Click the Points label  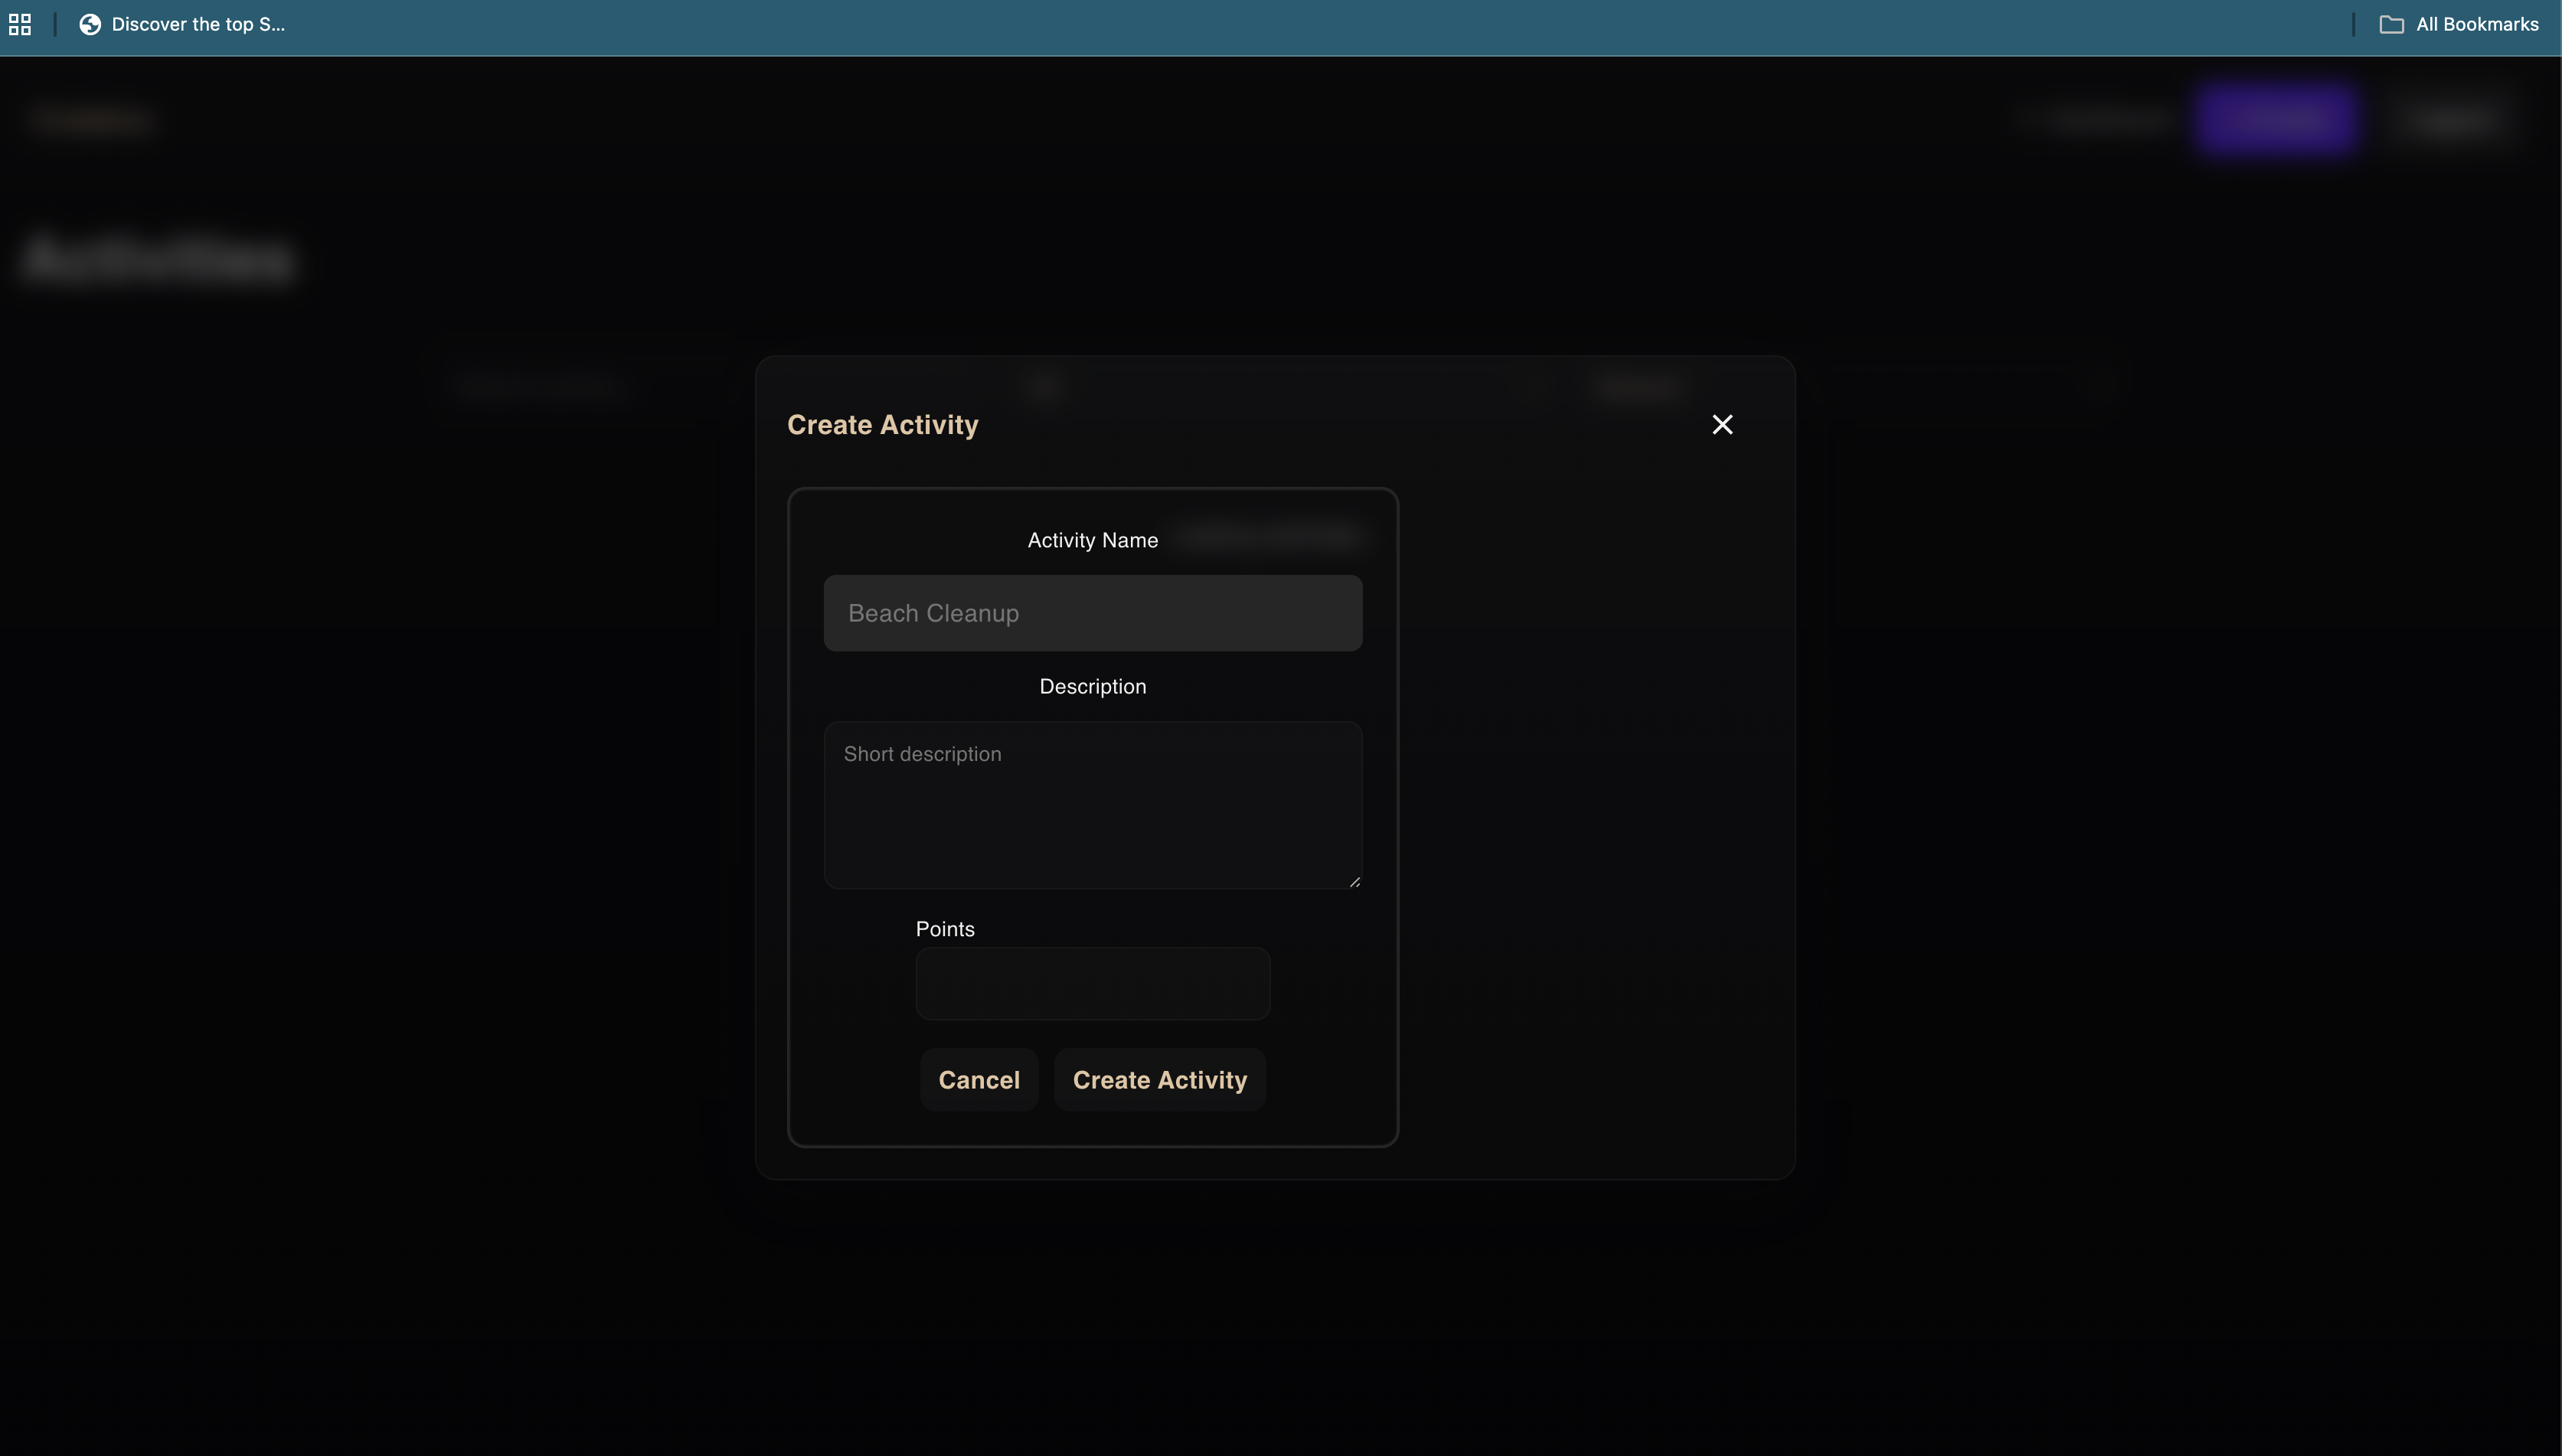coord(944,929)
